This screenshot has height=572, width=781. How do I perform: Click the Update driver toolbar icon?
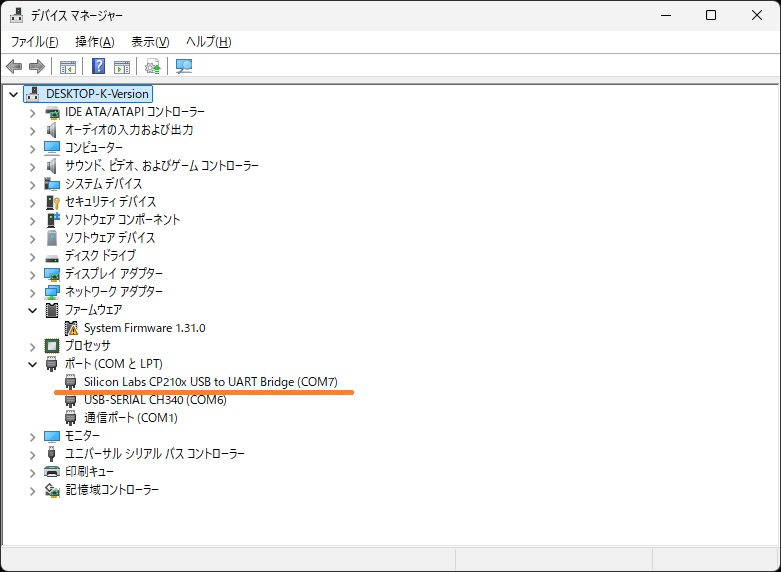152,67
